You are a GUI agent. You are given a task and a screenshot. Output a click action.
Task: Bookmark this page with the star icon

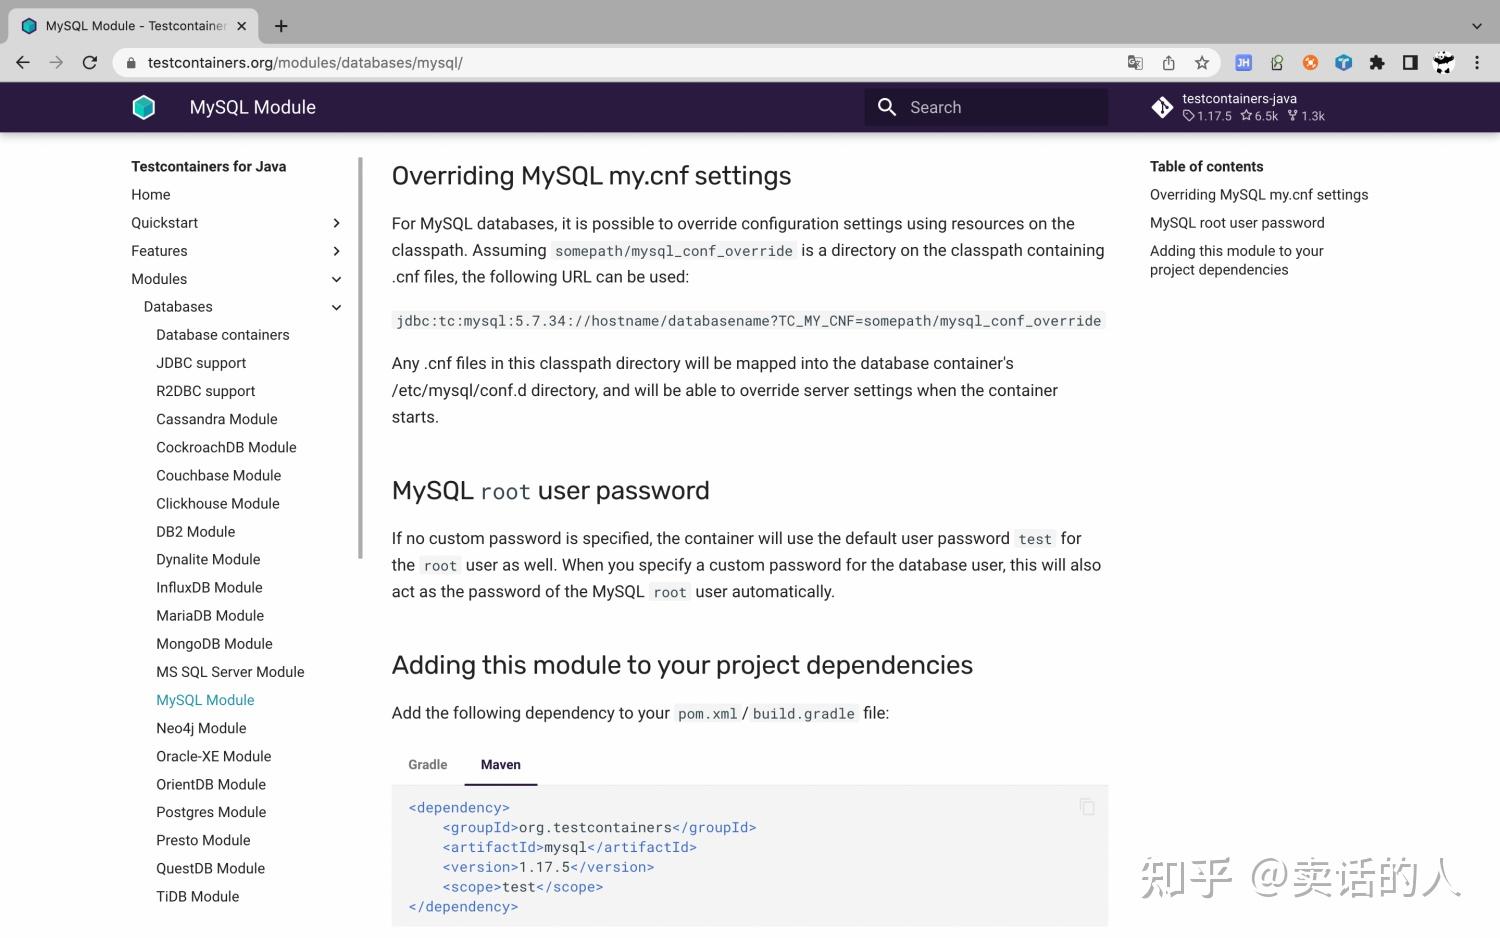pos(1202,63)
